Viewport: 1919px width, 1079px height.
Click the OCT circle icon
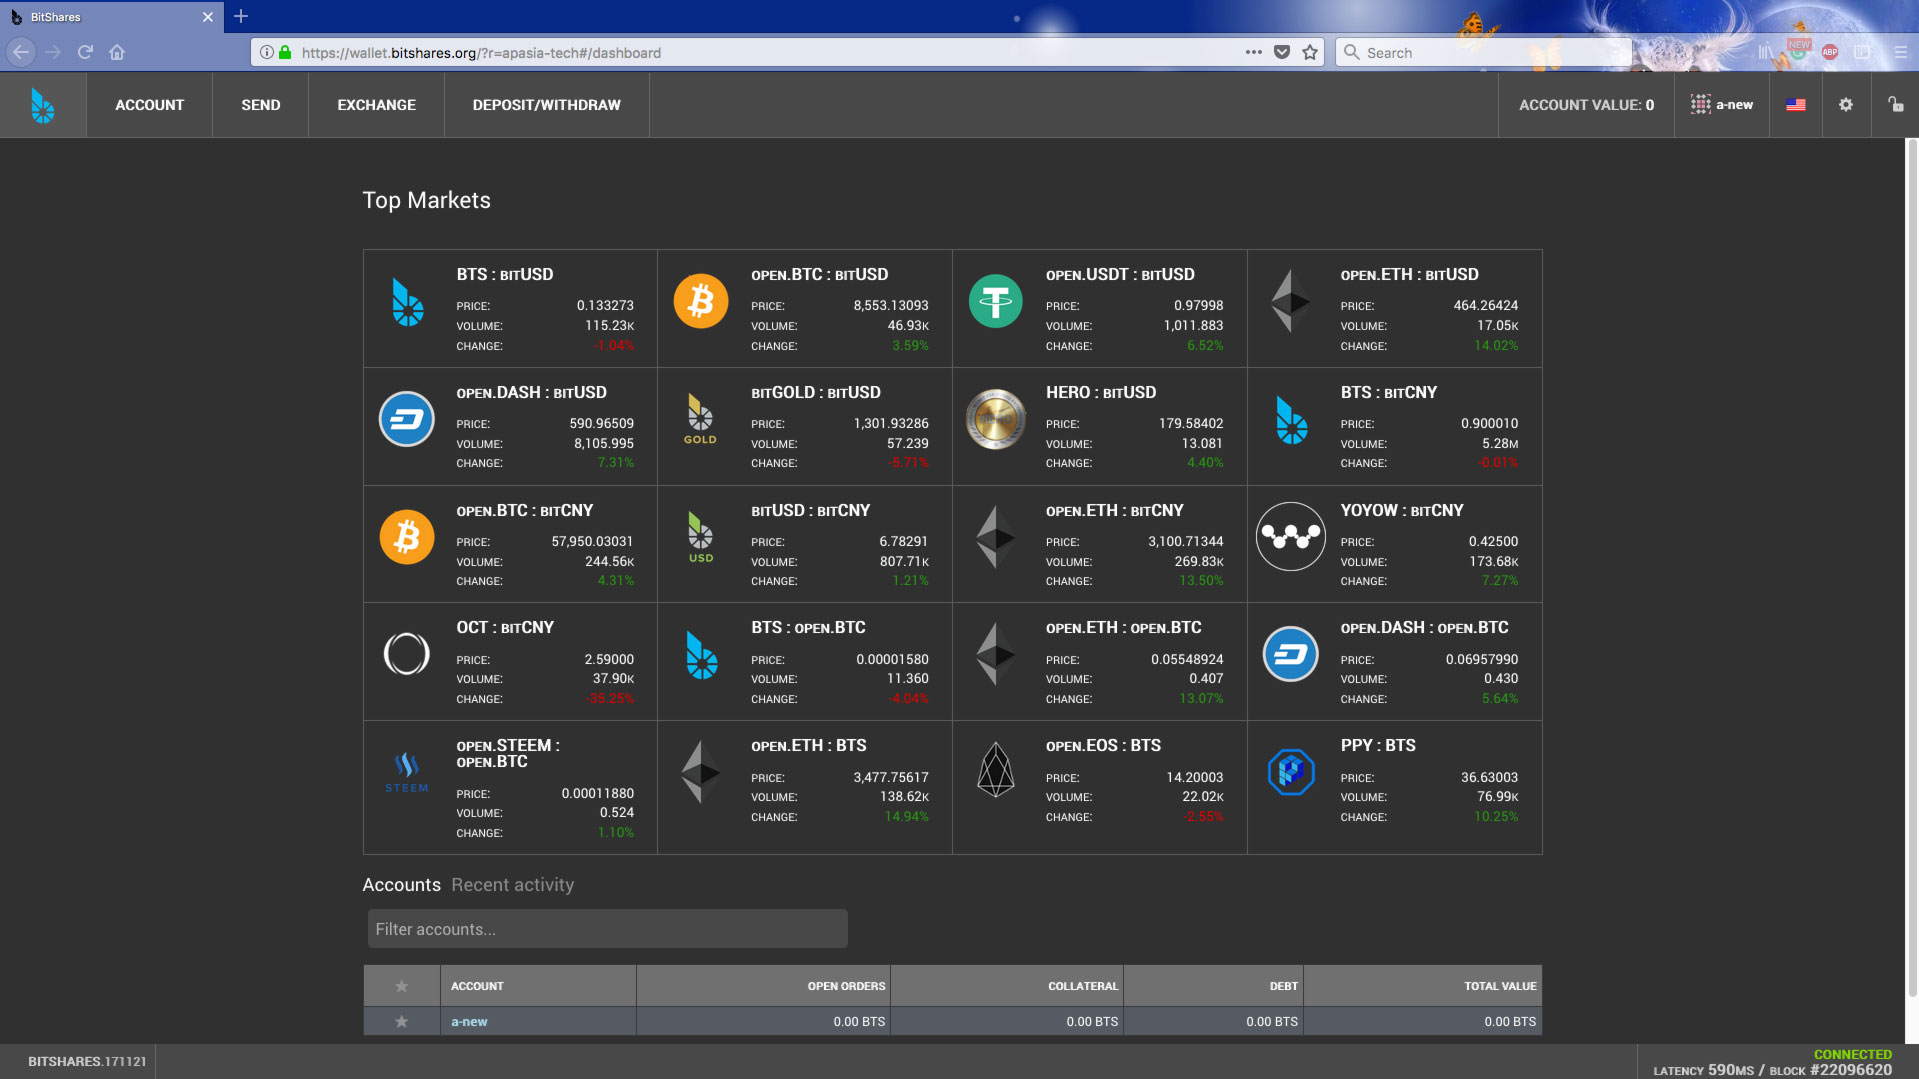[x=407, y=654]
